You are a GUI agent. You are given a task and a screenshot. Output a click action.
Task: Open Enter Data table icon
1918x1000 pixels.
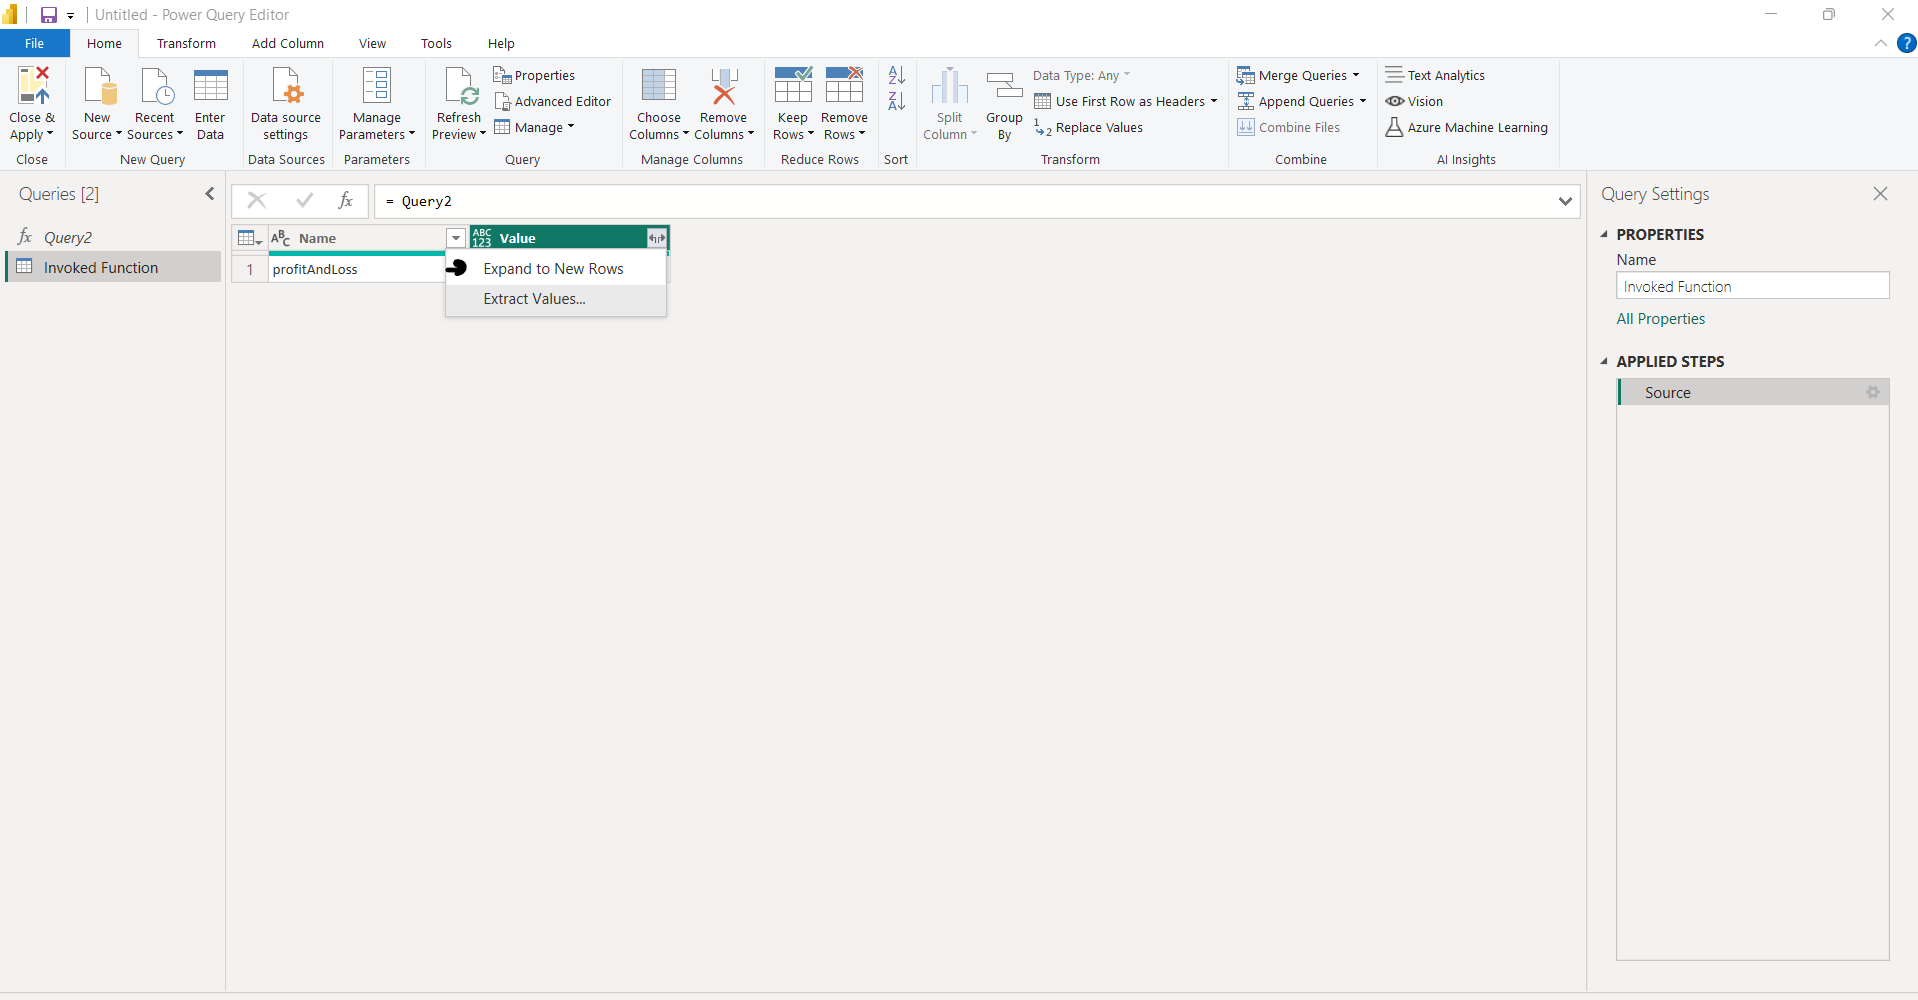pyautogui.click(x=210, y=86)
